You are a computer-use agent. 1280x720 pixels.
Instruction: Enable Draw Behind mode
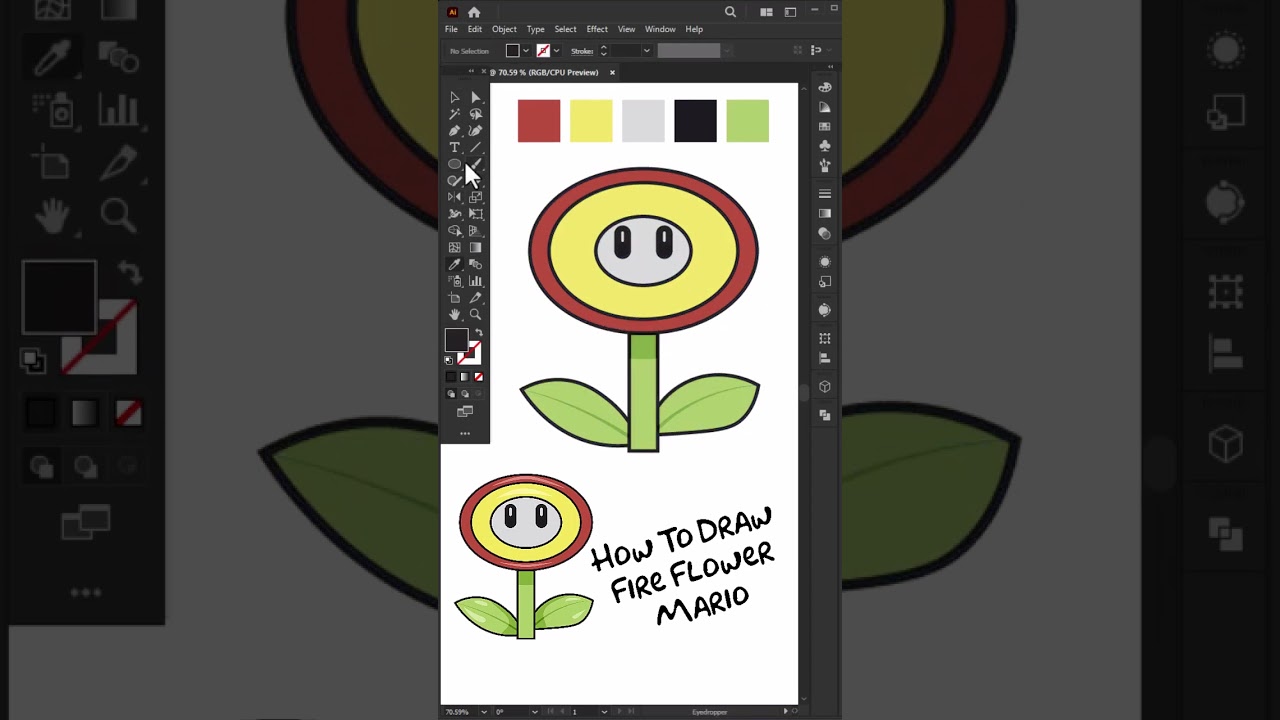pyautogui.click(x=464, y=394)
